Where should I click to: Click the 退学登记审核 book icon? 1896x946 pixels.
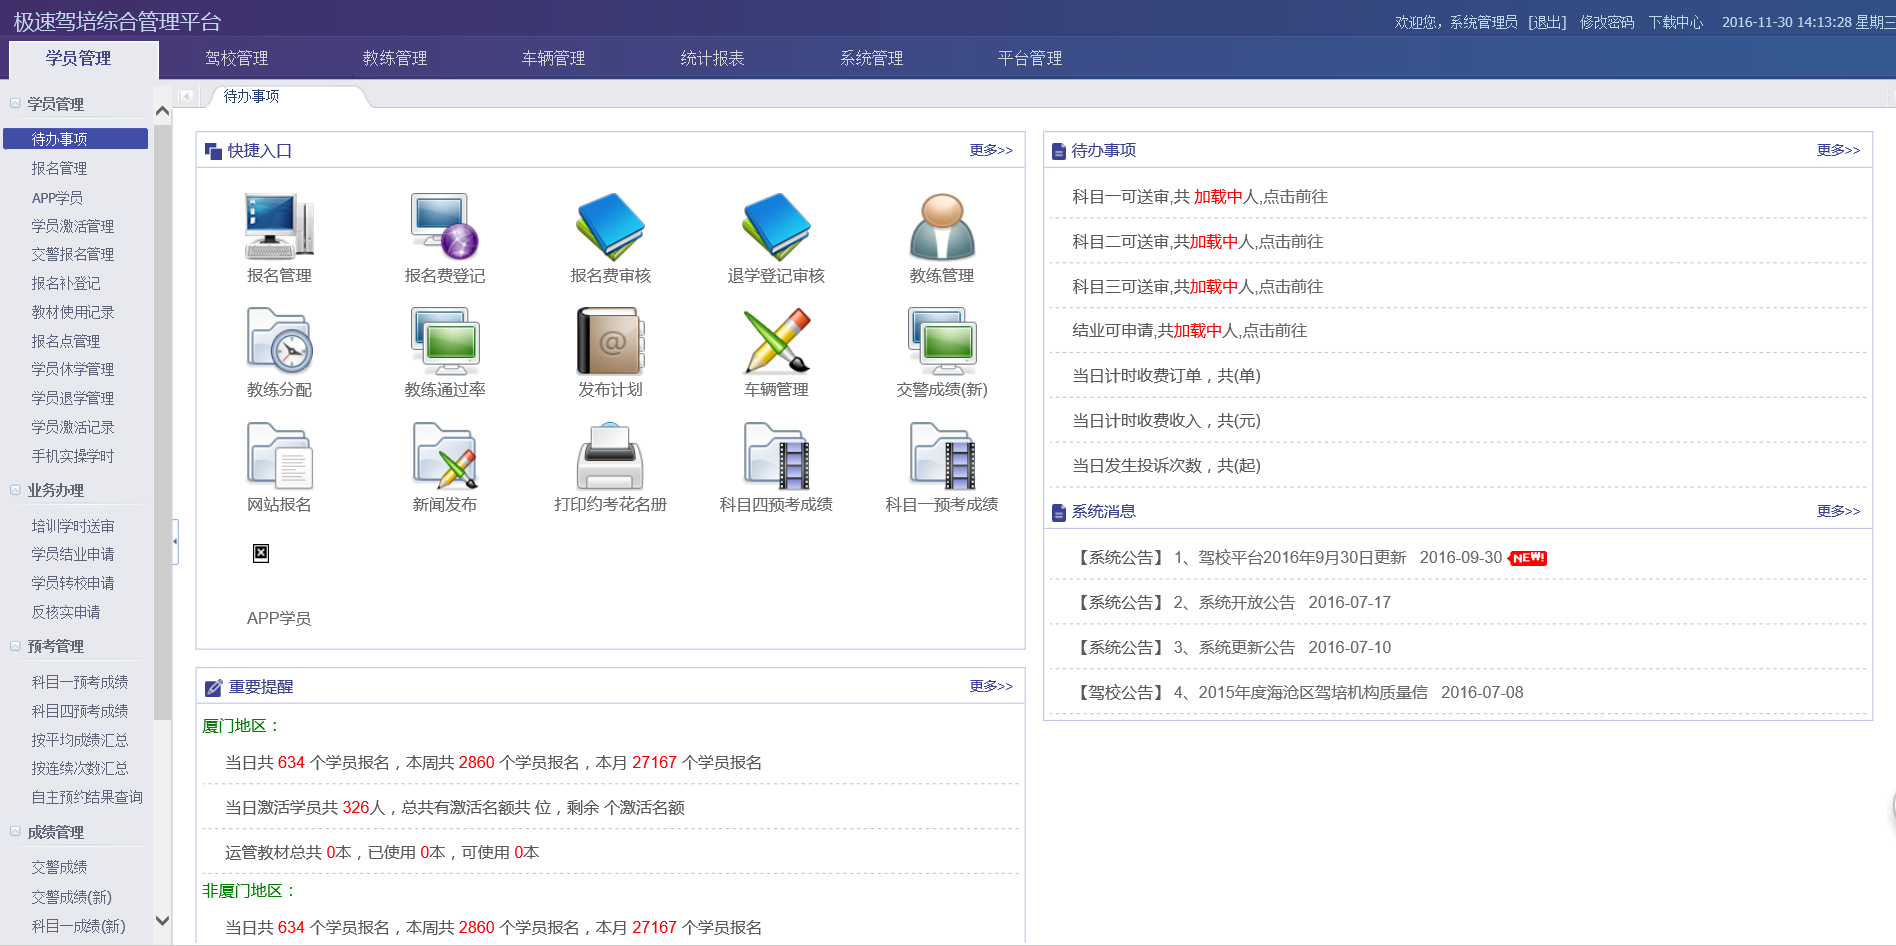(x=776, y=227)
